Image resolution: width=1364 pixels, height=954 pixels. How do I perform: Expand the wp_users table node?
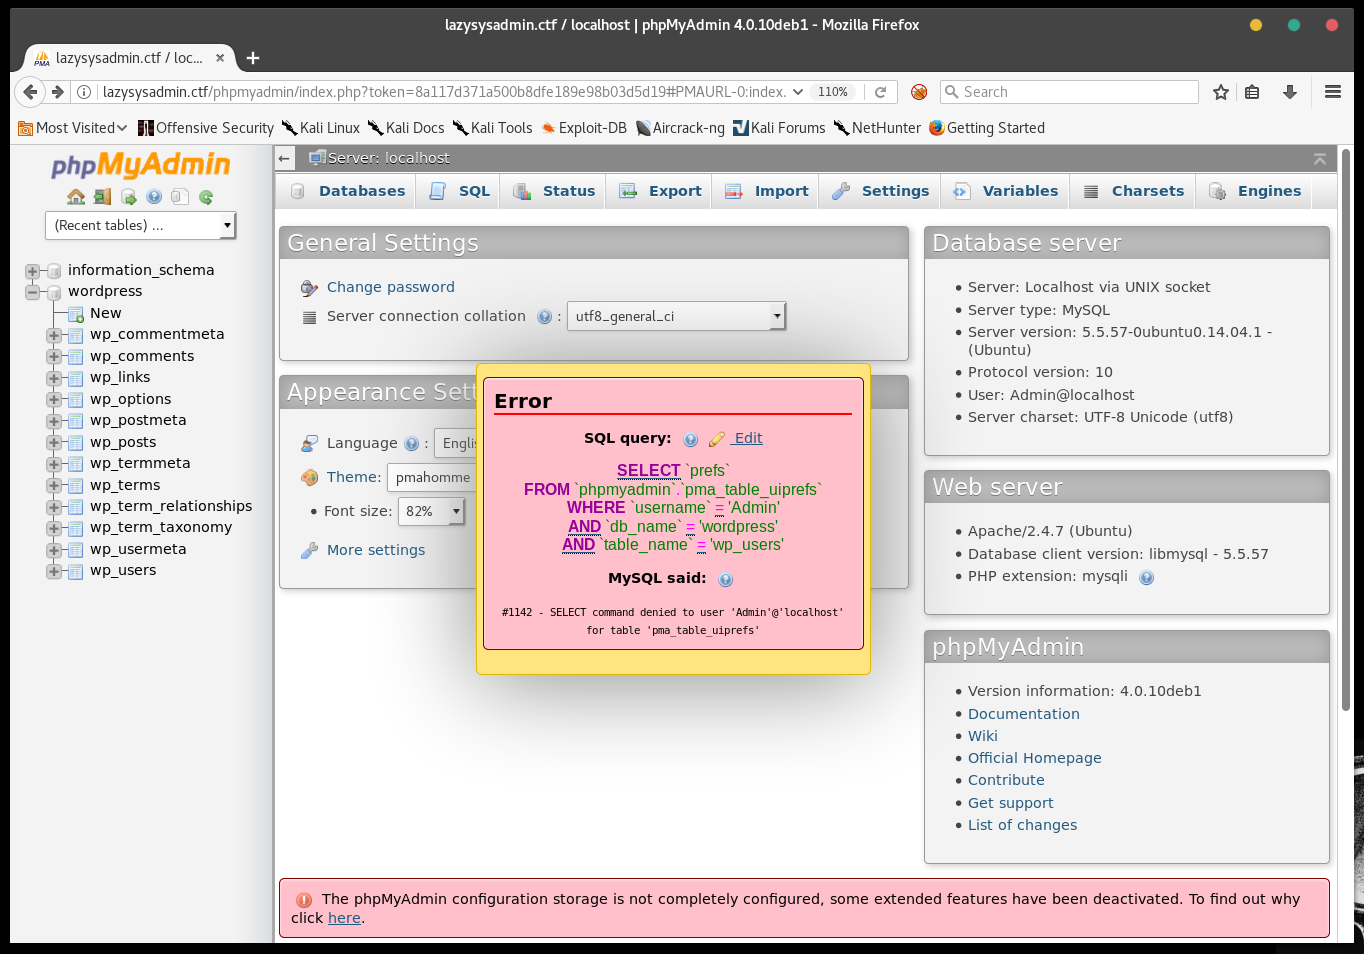coord(53,571)
